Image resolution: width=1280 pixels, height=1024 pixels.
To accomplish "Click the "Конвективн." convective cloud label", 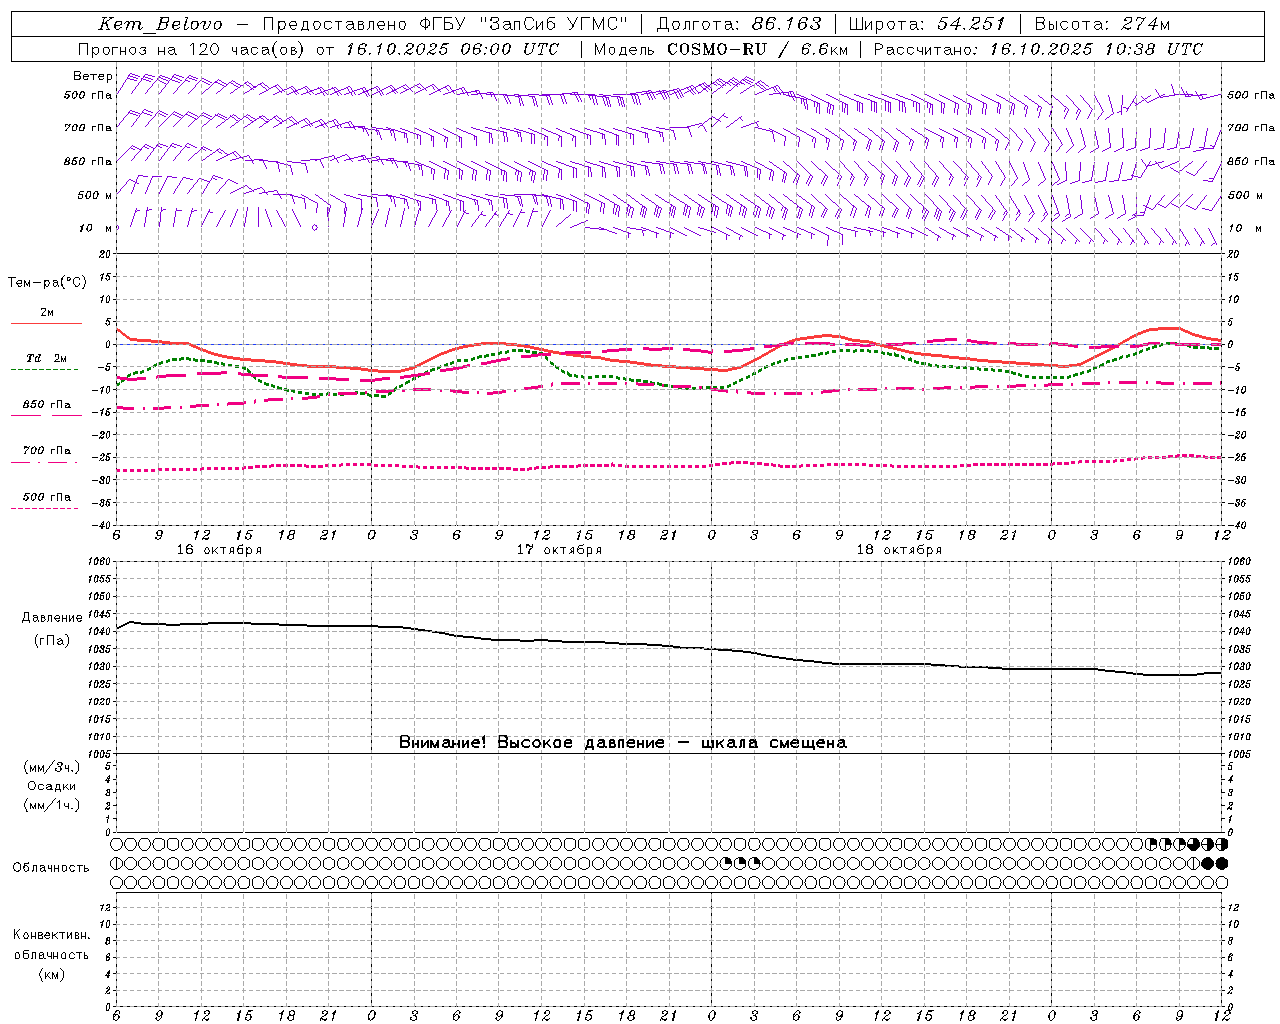I will pos(51,935).
